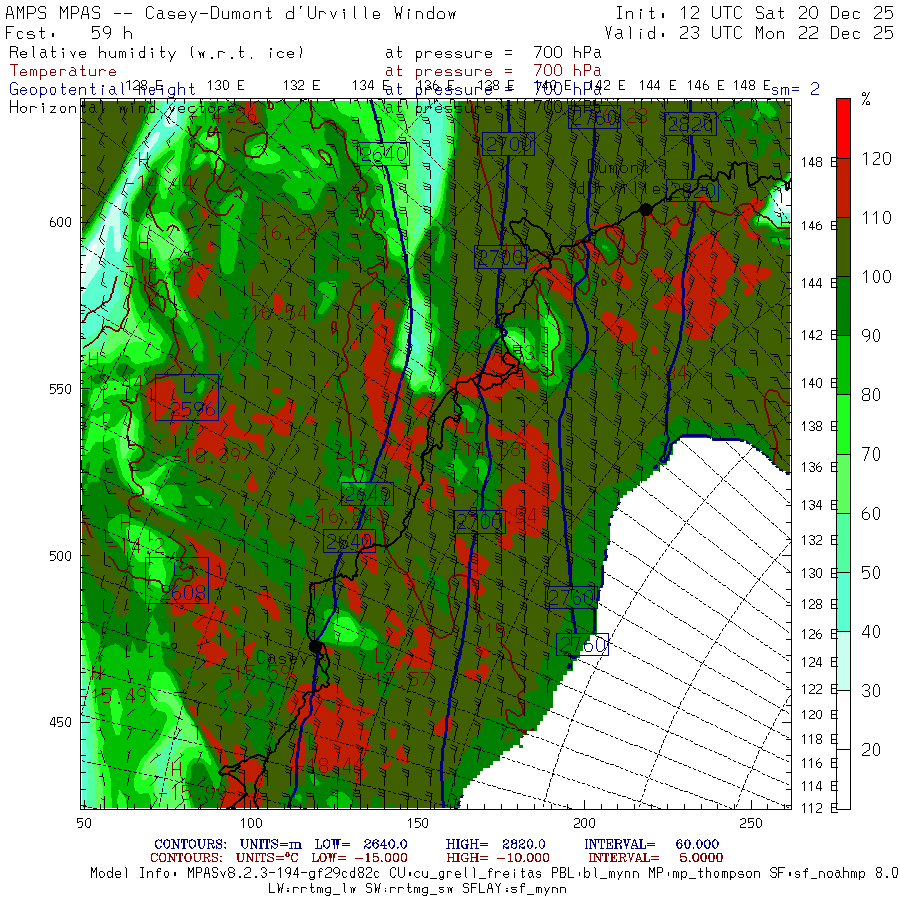Click the blue 'INTERVAL= 60.000' contour text
Image resolution: width=900 pixels, height=900 pixels.
[651, 844]
